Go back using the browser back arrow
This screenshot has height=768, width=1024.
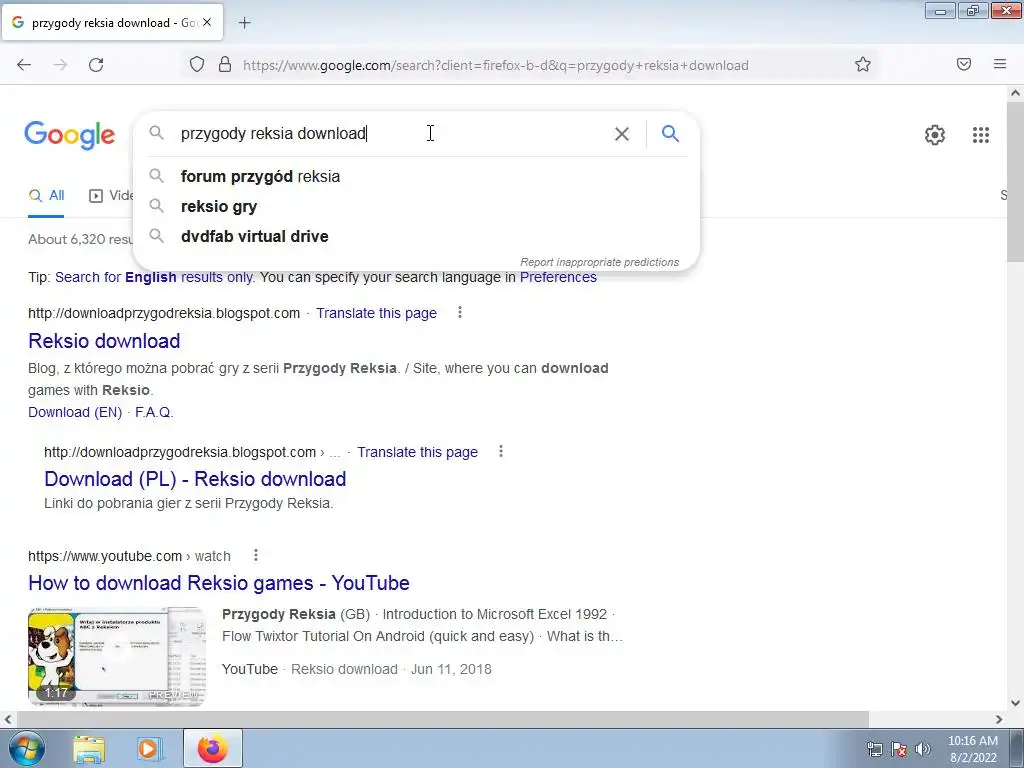[24, 65]
